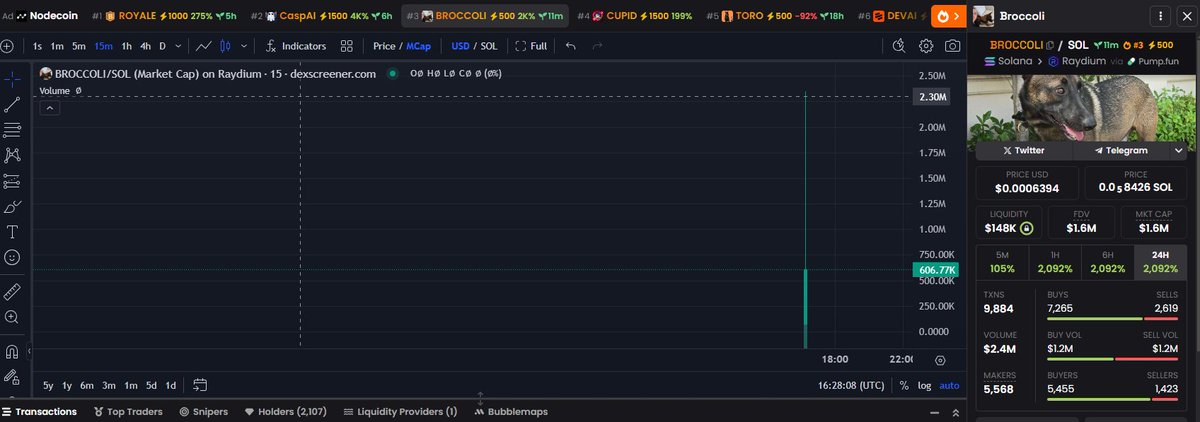Open axis settings gear near time scale
Viewport: 1200px width, 422px height.
940,360
